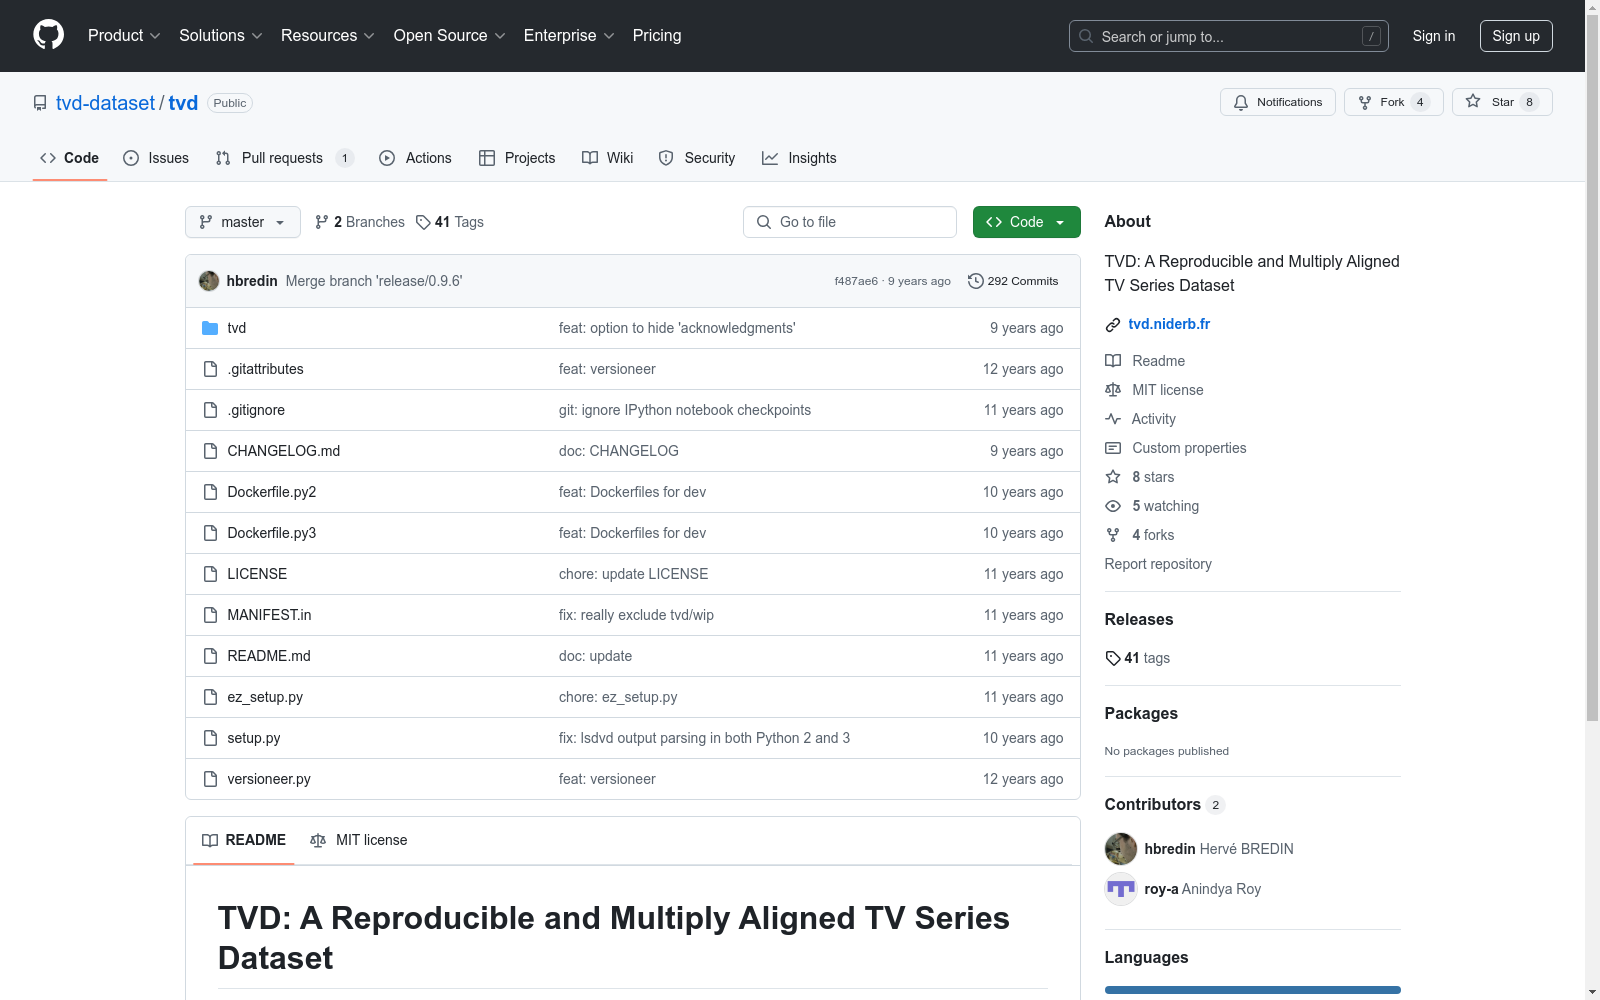Screen dimensions: 1600x1000
Task: Click the commit history clock icon
Action: tap(976, 281)
